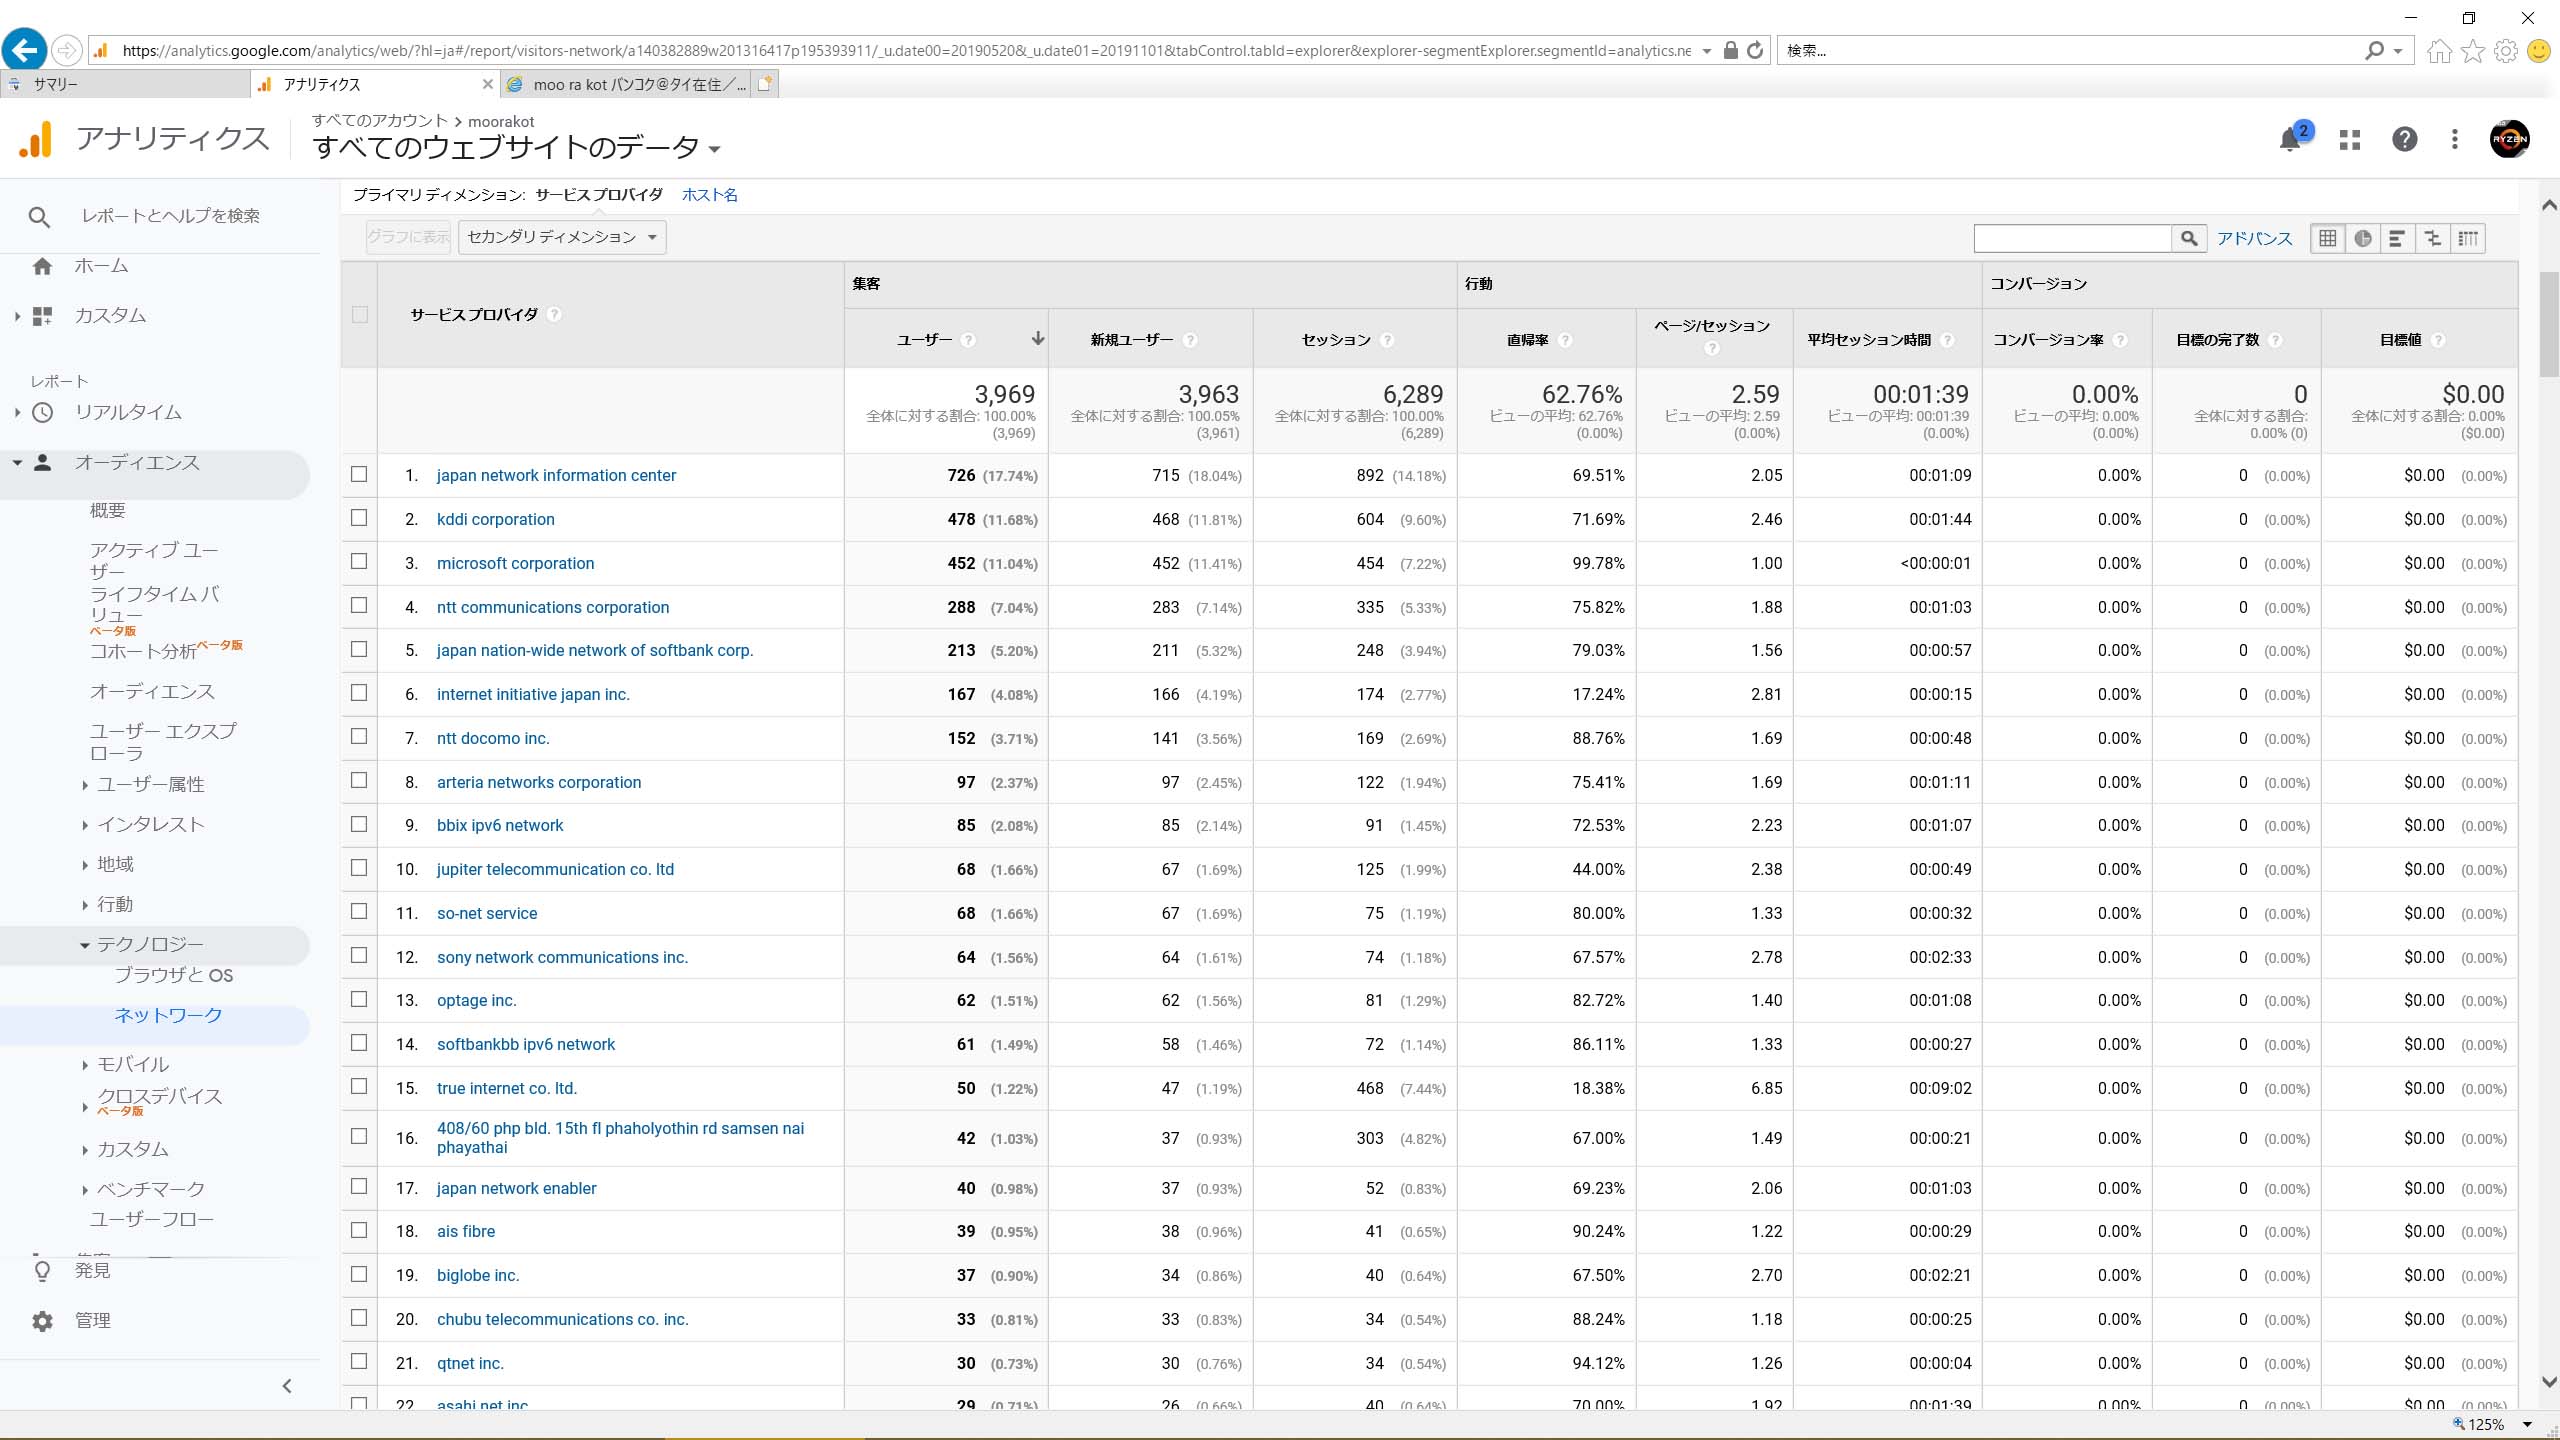Viewport: 2560px width, 1440px height.
Task: Open the ais fibre provider link
Action: [466, 1231]
